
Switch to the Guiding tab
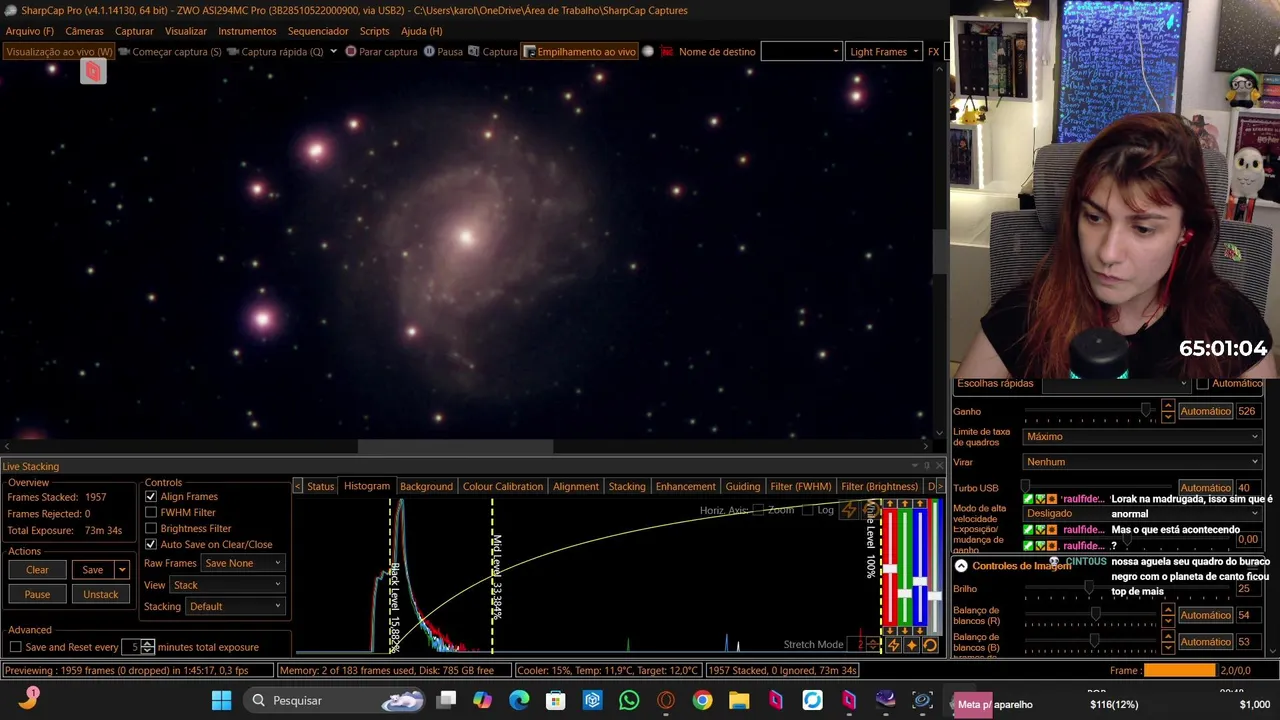(742, 486)
